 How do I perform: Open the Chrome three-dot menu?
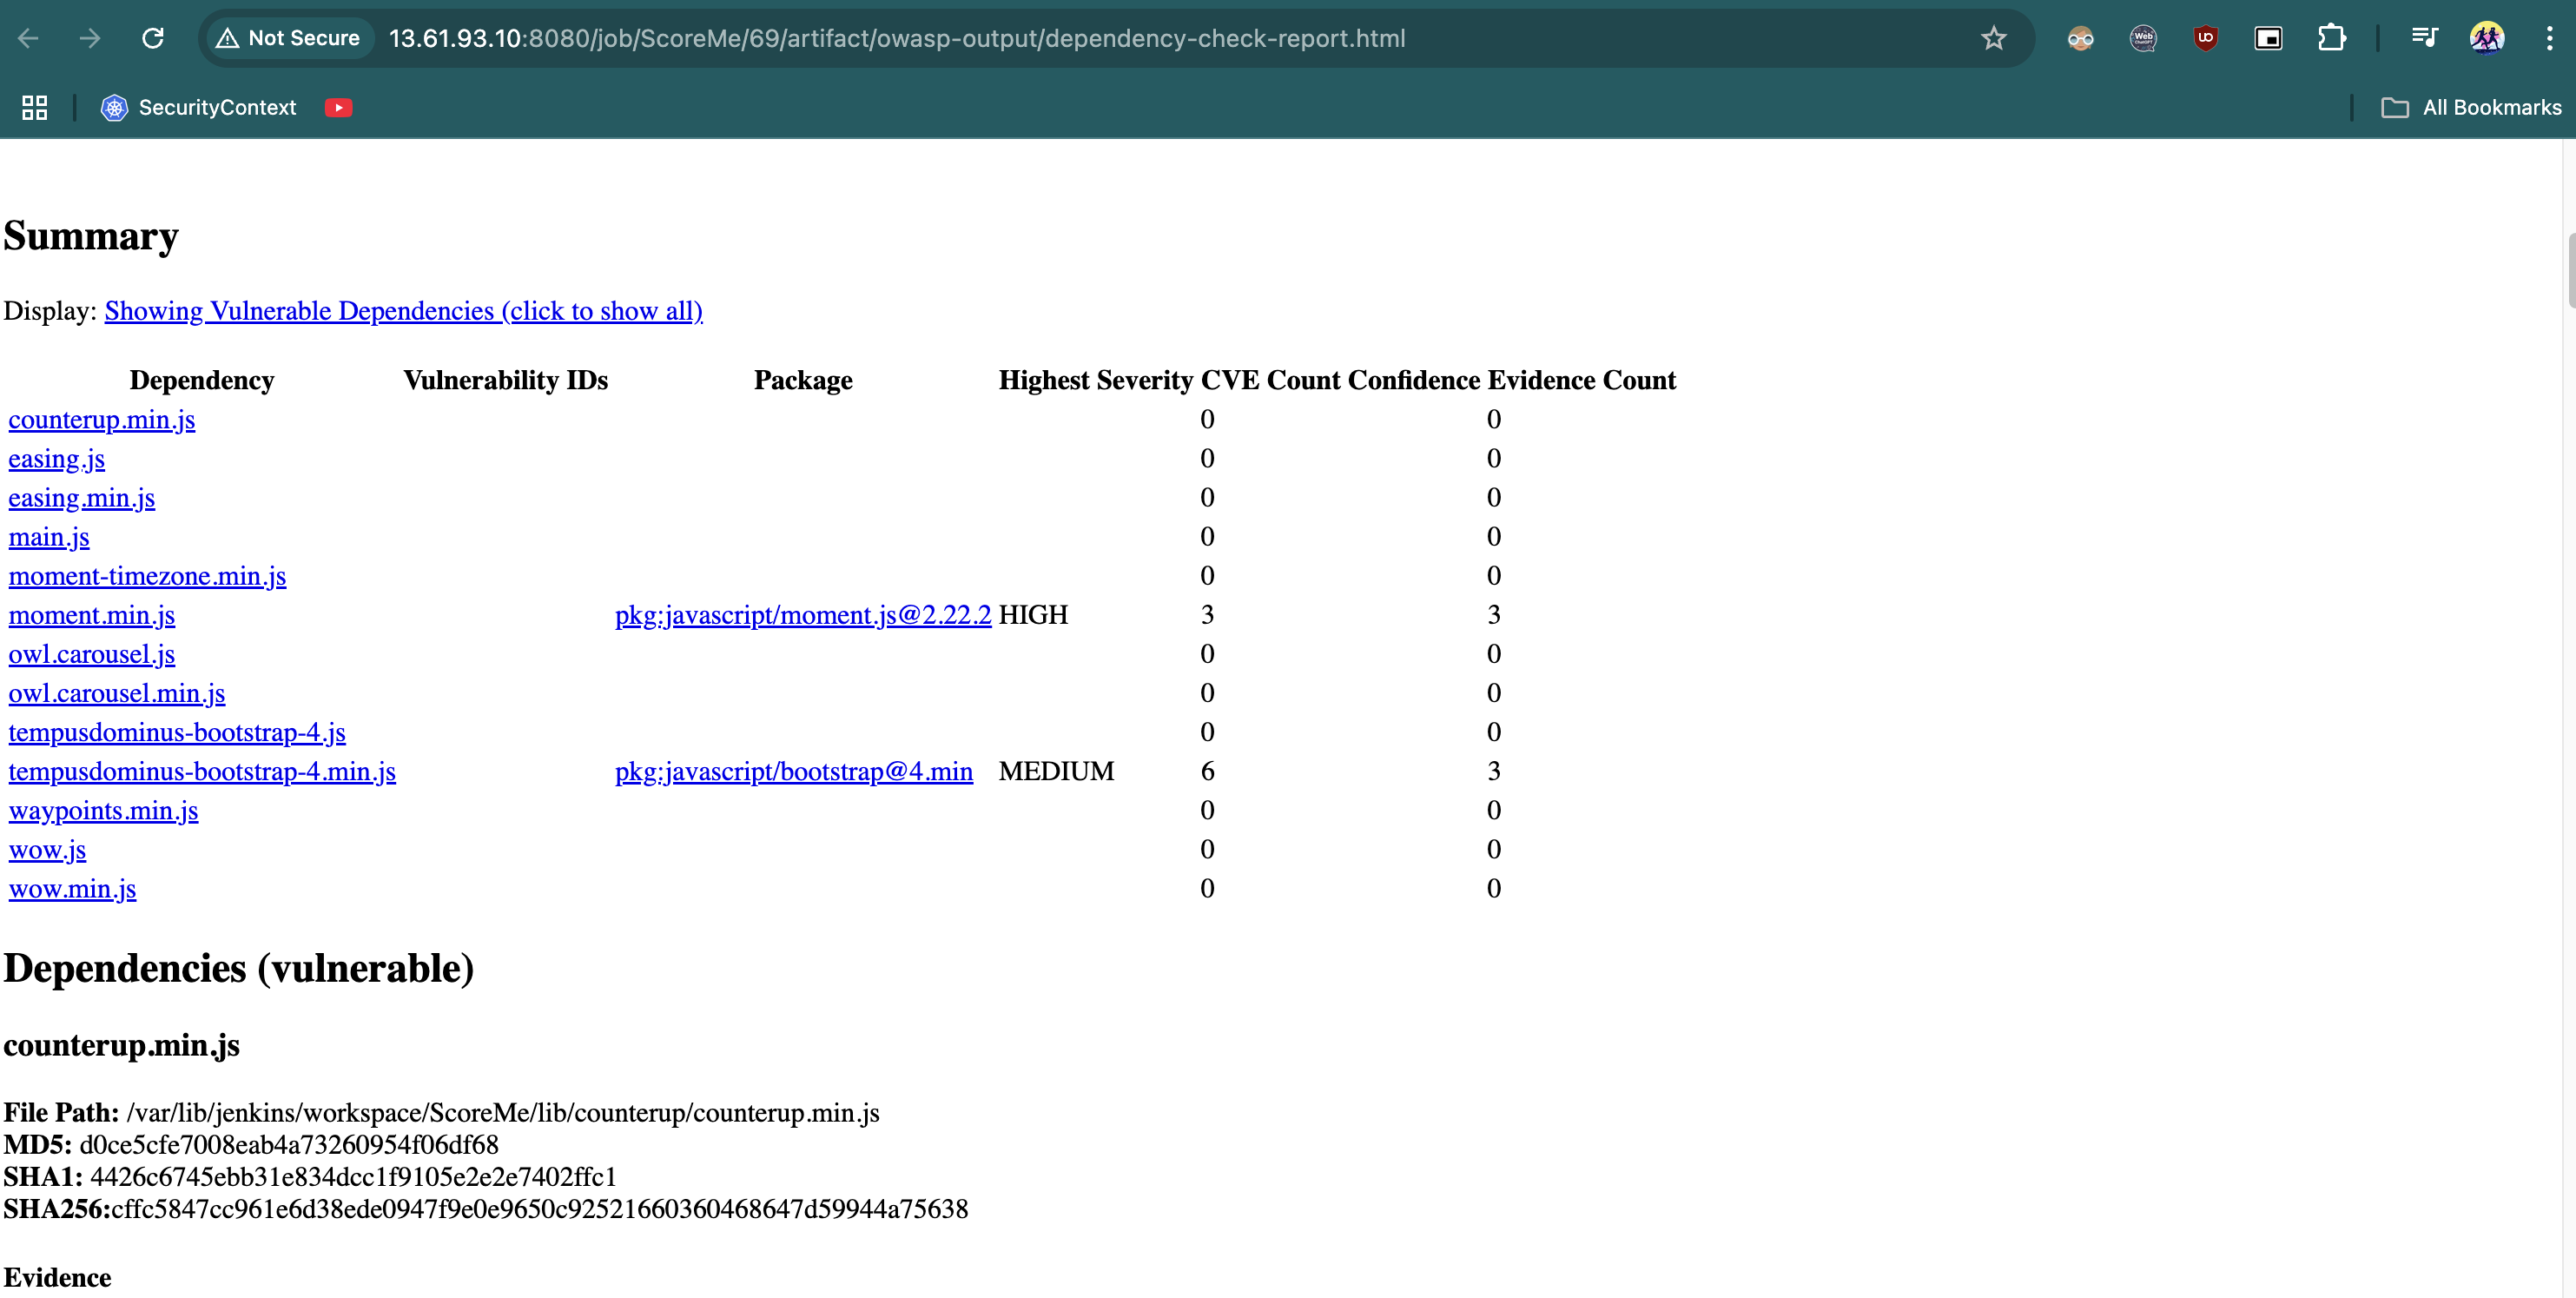(x=2549, y=38)
